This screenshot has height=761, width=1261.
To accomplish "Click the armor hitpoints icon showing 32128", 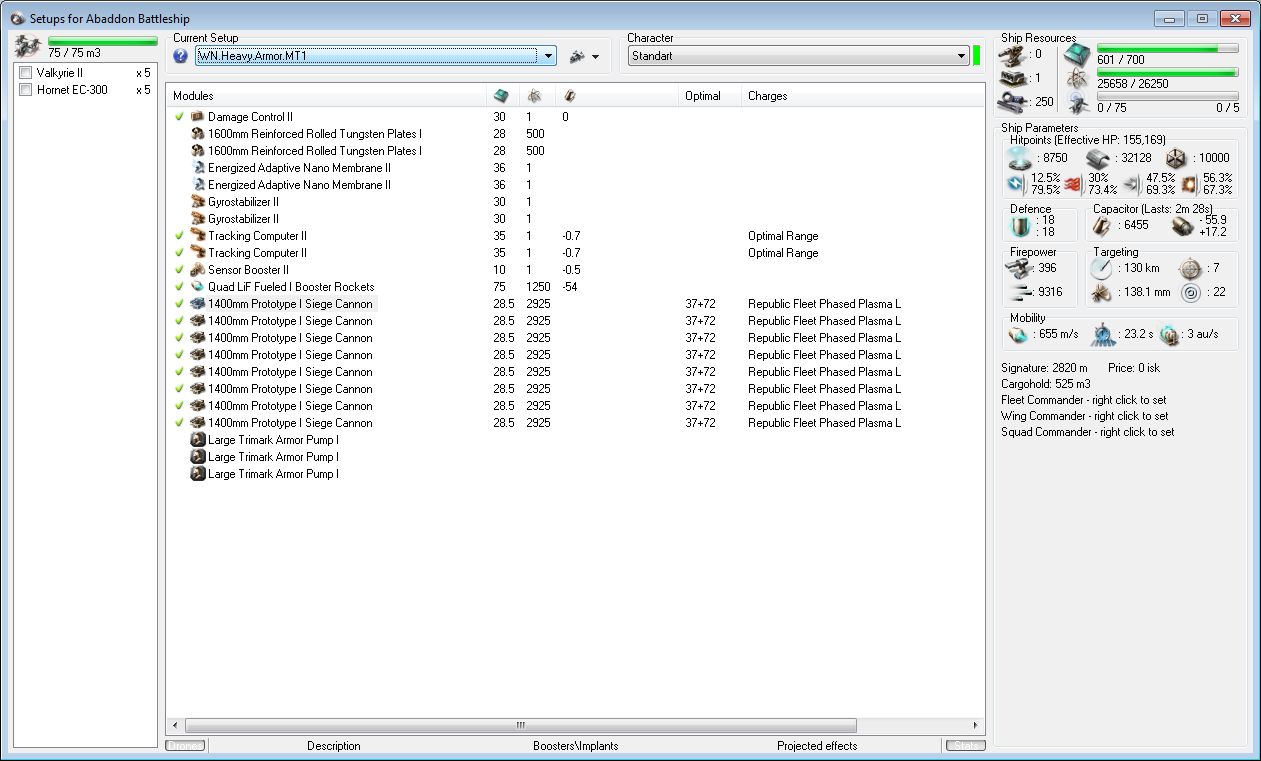I will coord(1099,158).
